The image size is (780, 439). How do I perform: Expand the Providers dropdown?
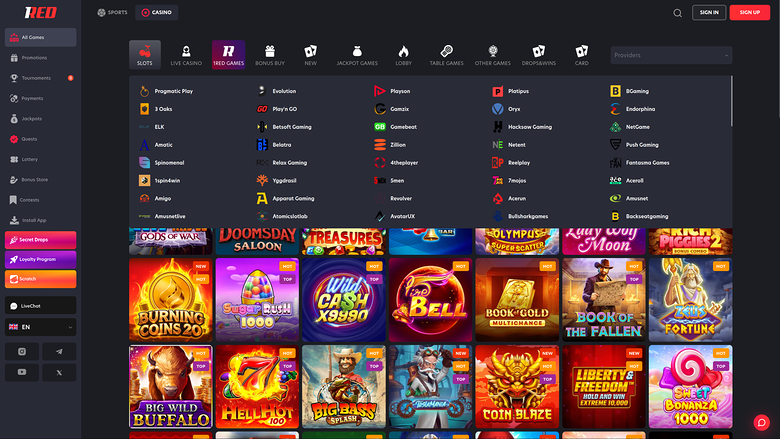coord(671,55)
